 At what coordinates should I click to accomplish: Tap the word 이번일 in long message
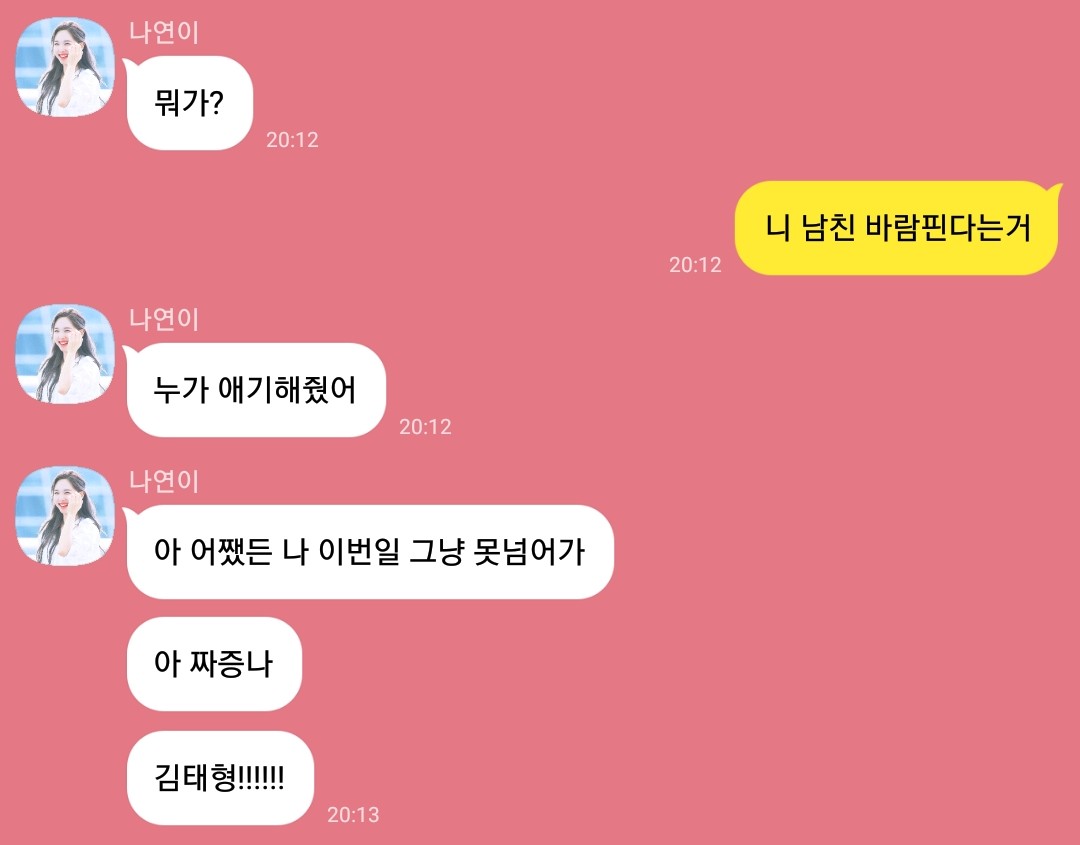coord(359,552)
